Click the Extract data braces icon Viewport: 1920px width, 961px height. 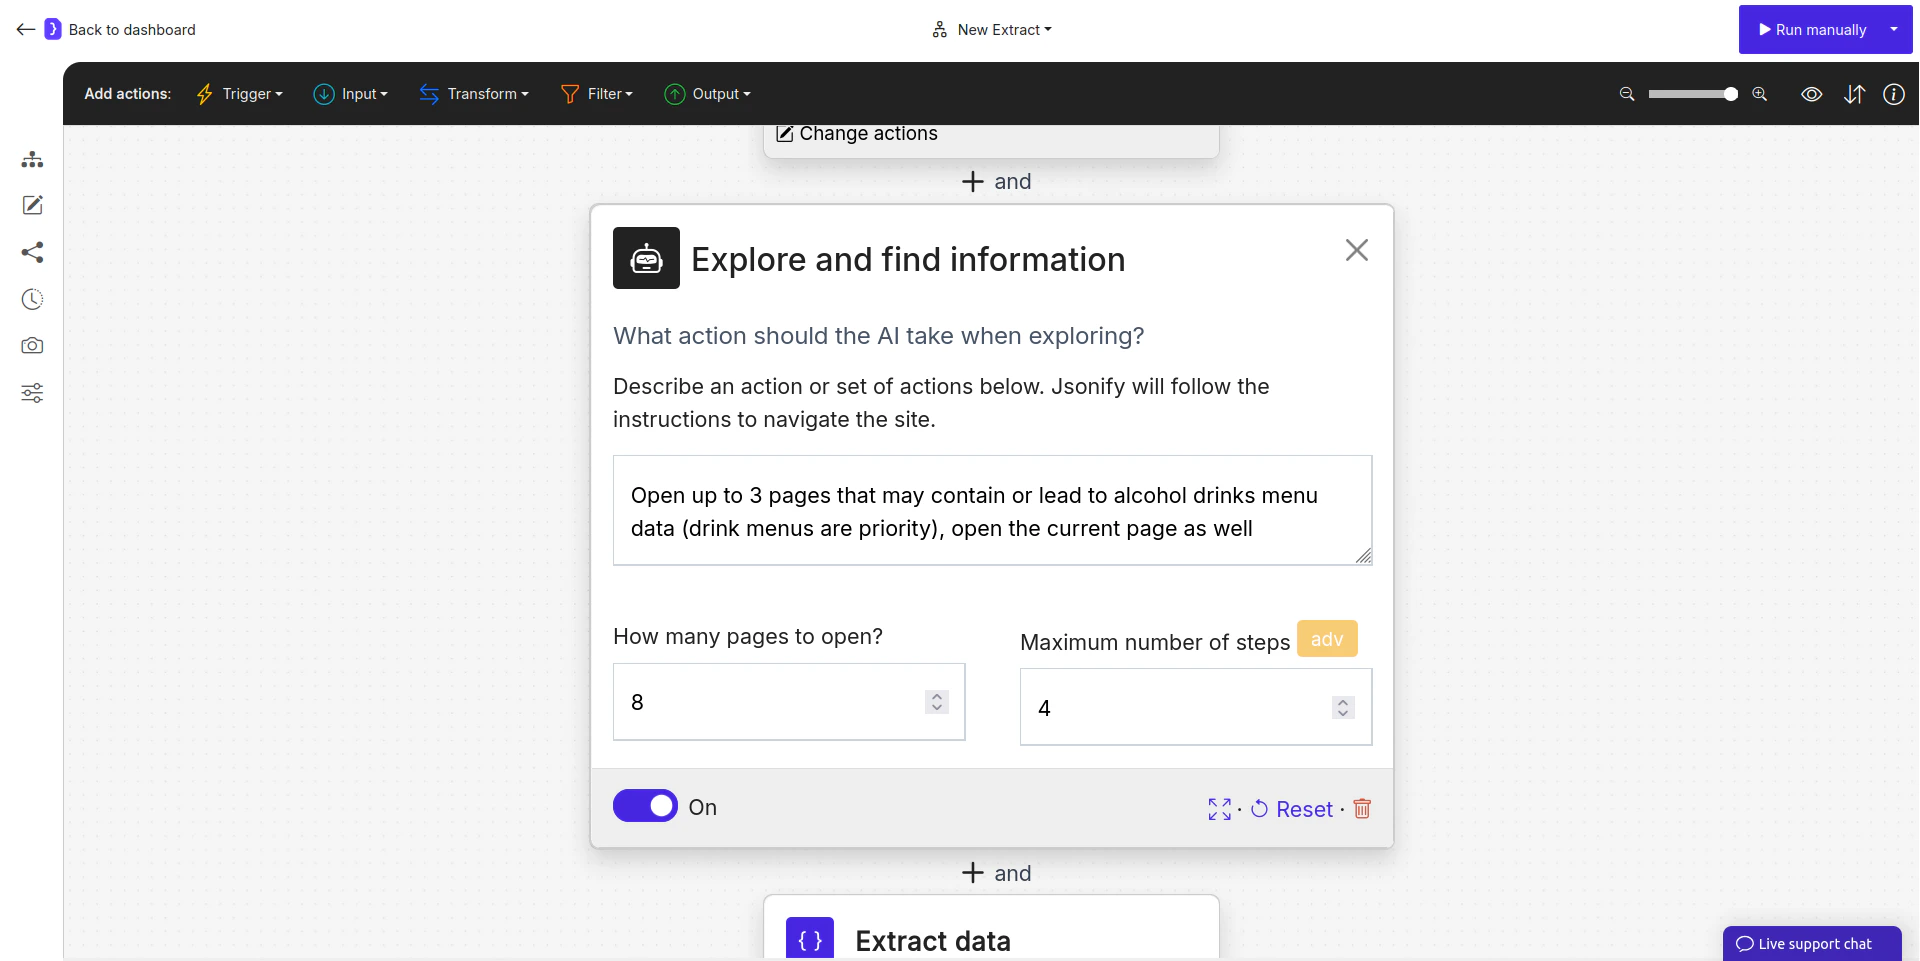(x=810, y=940)
